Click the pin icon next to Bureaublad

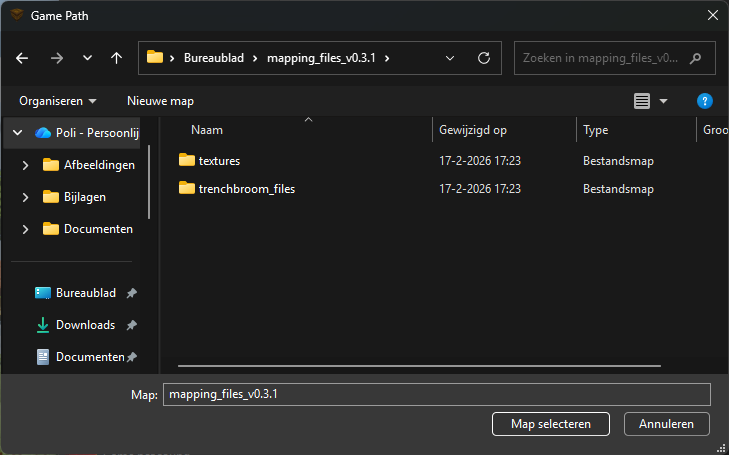(x=132, y=293)
